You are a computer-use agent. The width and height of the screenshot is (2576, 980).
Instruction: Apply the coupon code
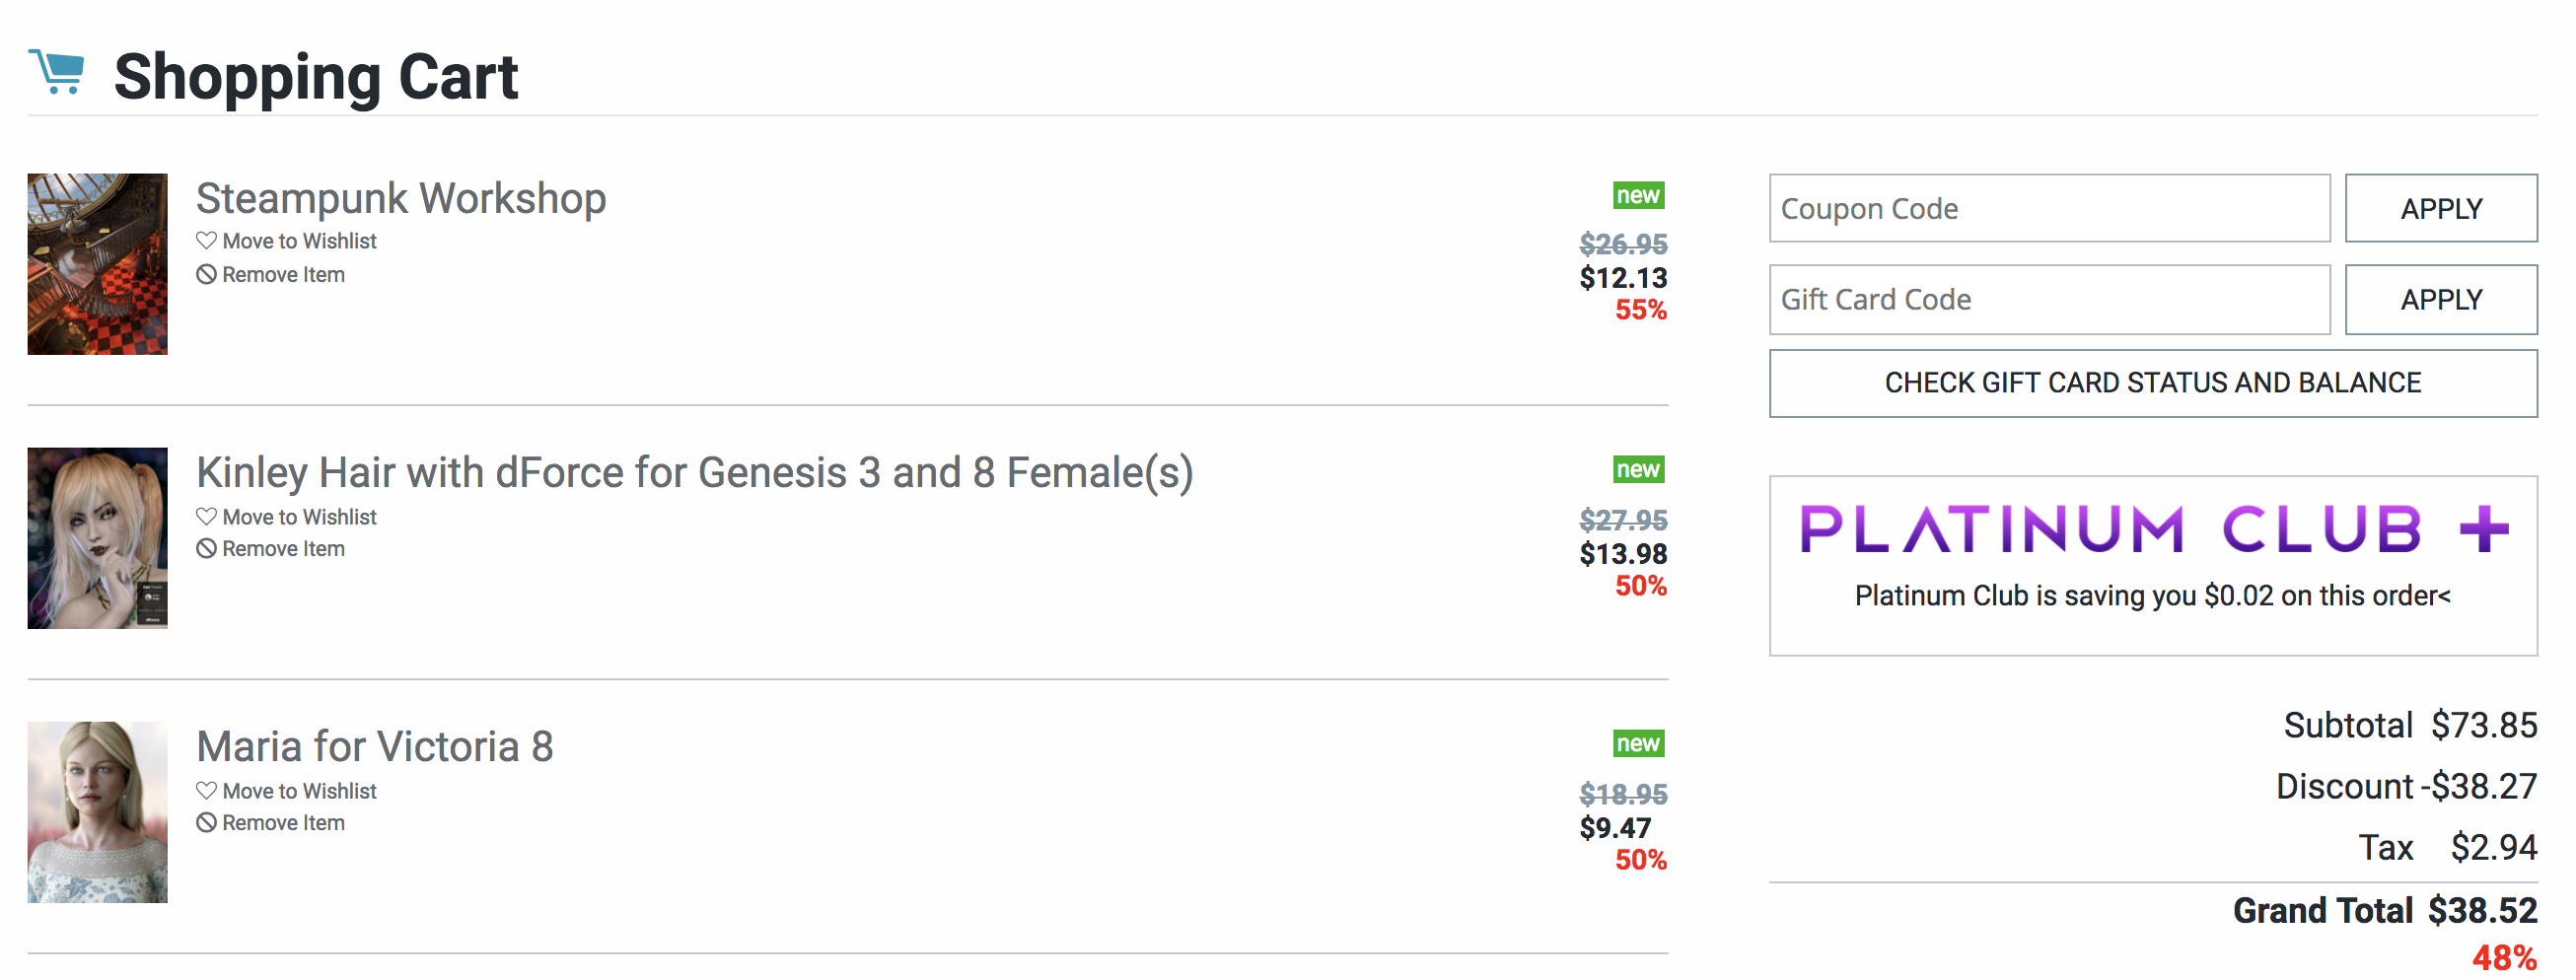[x=2440, y=209]
